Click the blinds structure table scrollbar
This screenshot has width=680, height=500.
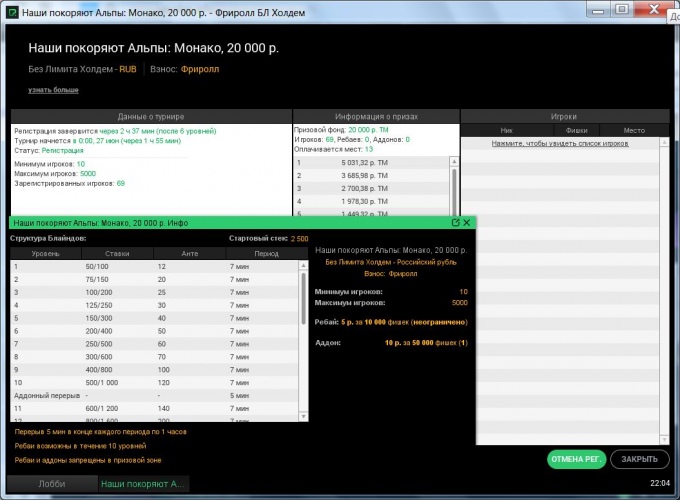304,300
